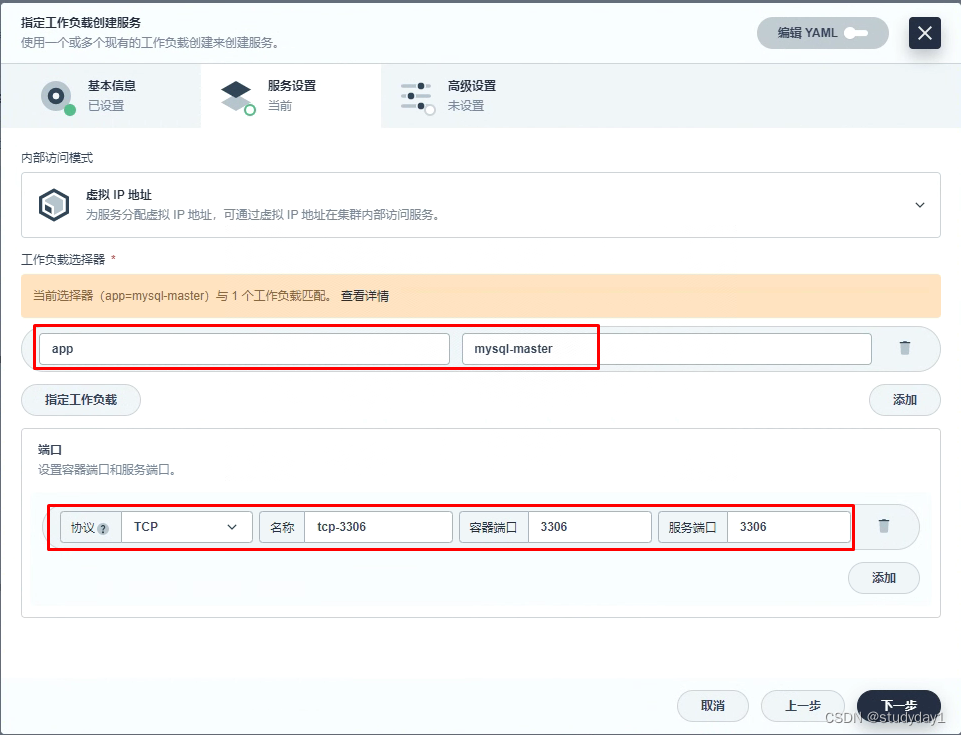This screenshot has width=961, height=735.
Task: Open the 协议 help tooltip icon
Action: pos(103,528)
